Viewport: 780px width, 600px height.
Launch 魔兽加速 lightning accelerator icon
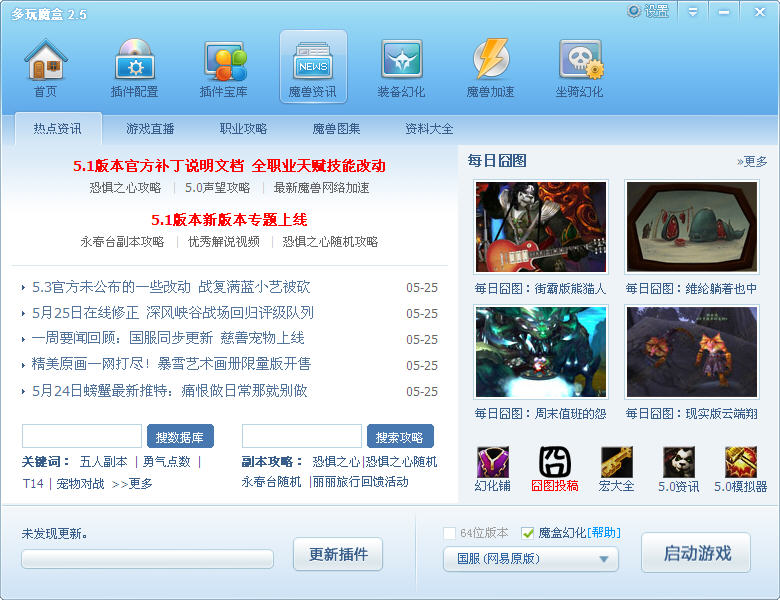[x=490, y=67]
